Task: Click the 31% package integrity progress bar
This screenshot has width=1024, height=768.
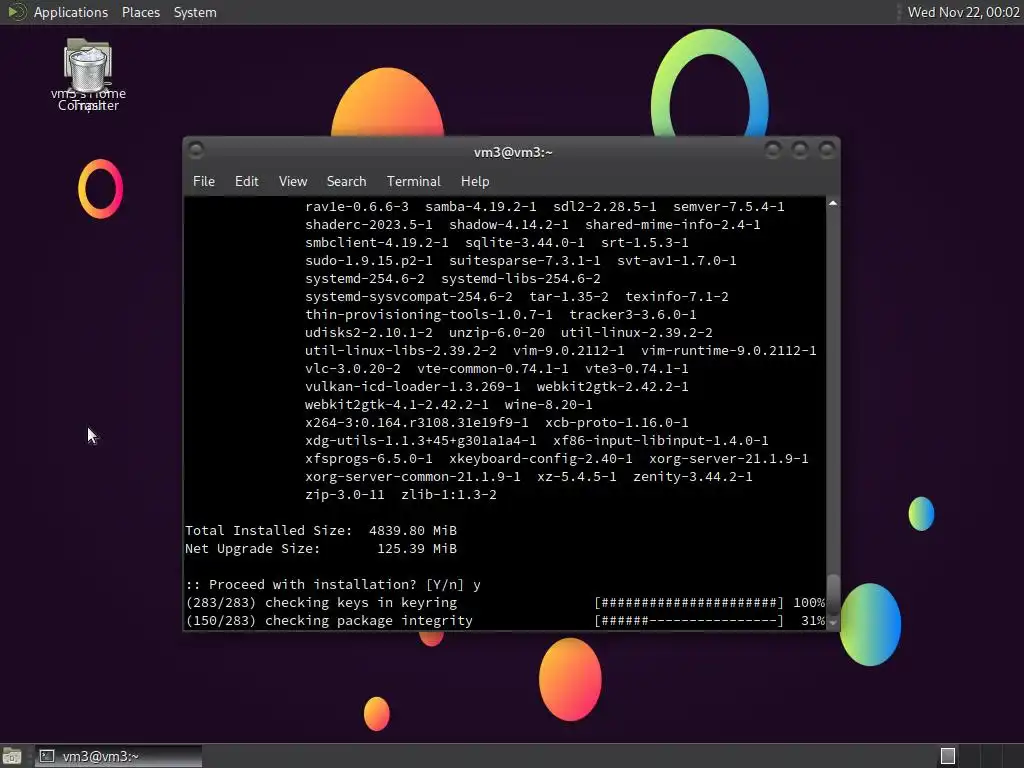Action: pyautogui.click(x=688, y=620)
